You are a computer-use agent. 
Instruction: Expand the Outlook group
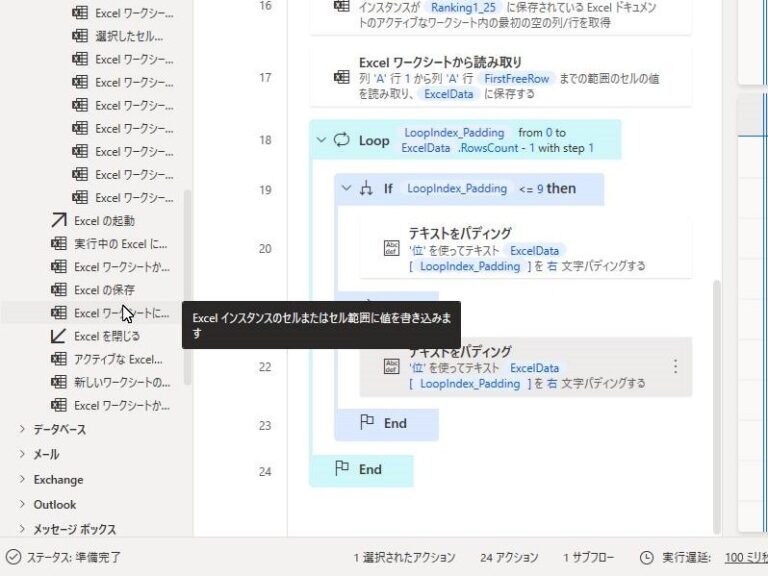click(x=22, y=504)
